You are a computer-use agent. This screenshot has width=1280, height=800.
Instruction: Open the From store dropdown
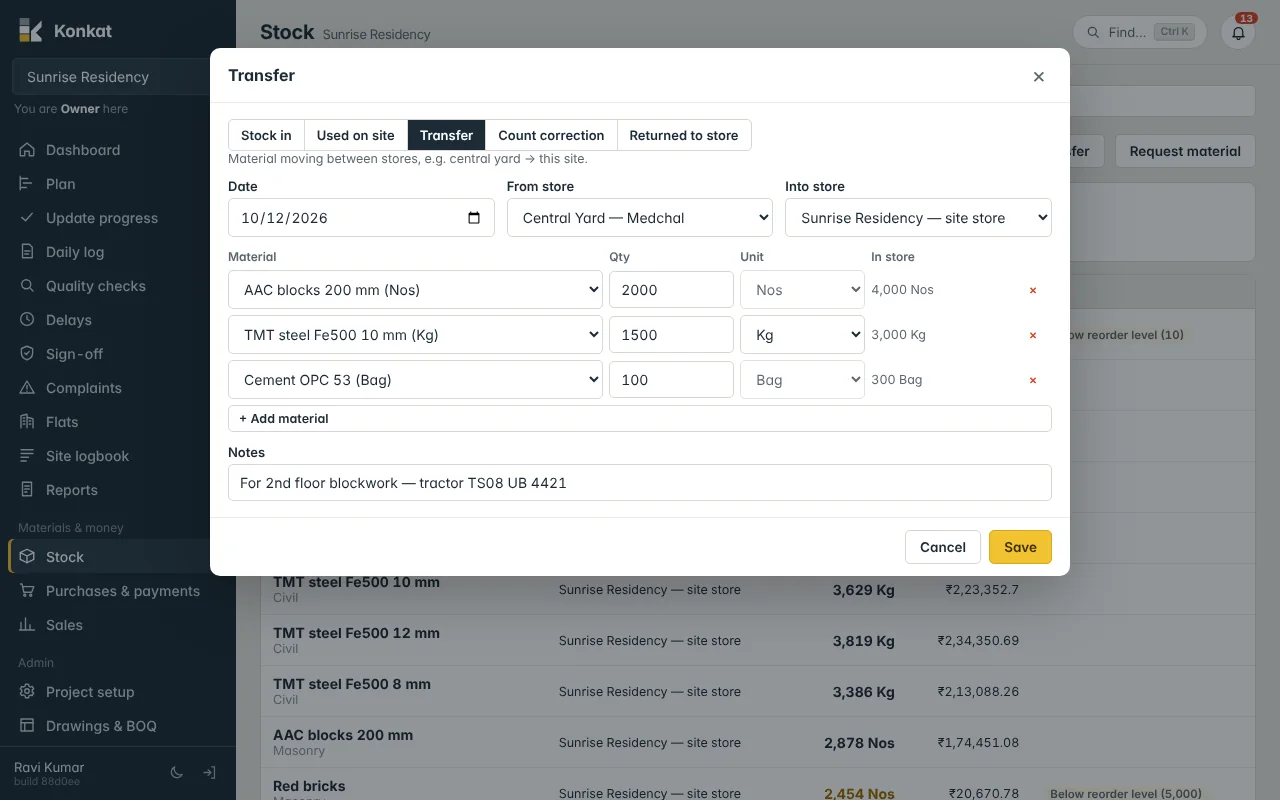pos(640,218)
